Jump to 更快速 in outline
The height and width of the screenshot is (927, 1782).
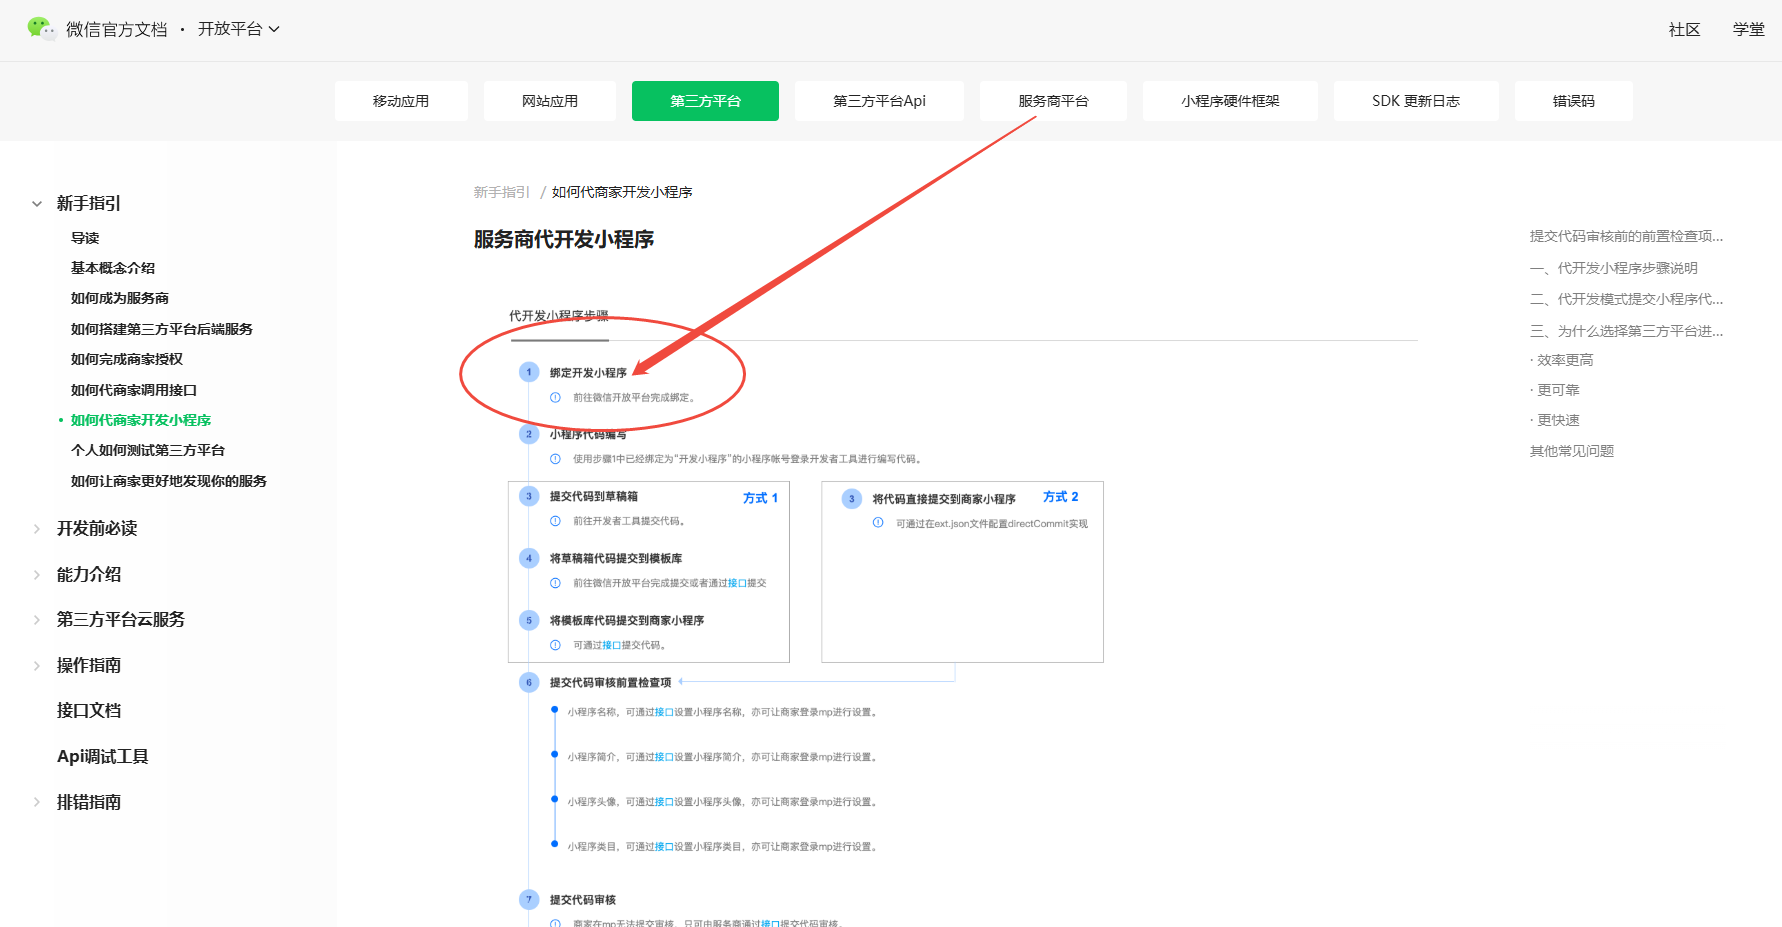(1555, 420)
